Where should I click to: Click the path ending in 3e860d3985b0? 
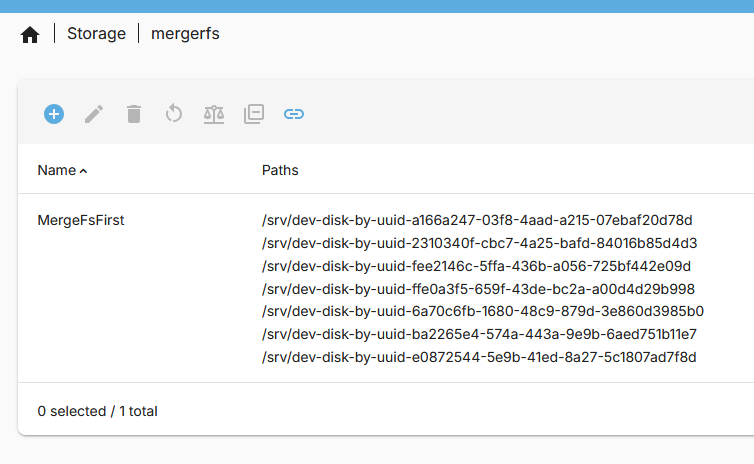[x=482, y=311]
